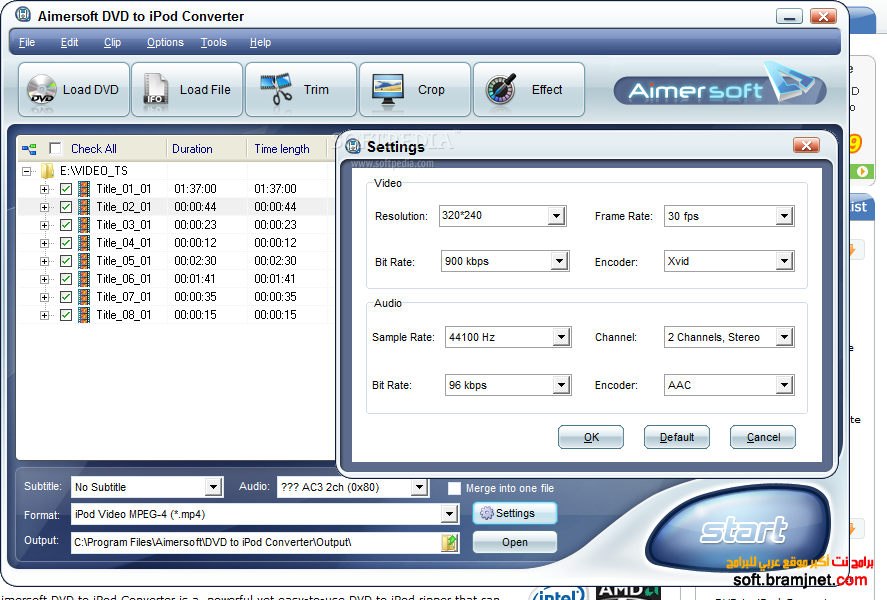887x600 pixels.
Task: Uncheck Title_06_01 checkbox
Action: [66, 279]
